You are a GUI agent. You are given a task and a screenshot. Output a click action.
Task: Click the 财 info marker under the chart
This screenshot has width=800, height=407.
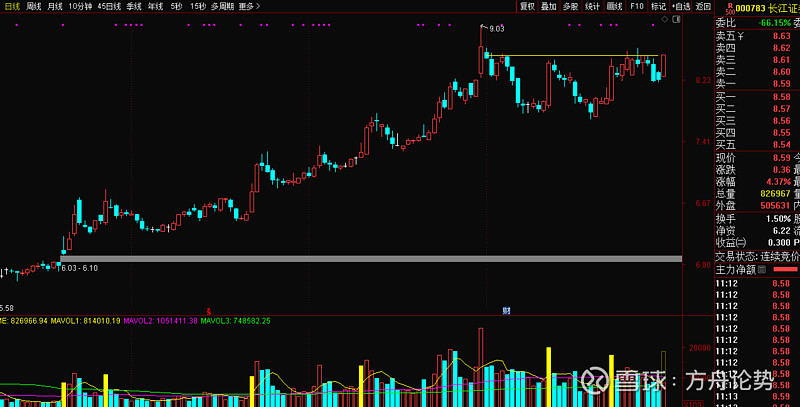pos(506,311)
